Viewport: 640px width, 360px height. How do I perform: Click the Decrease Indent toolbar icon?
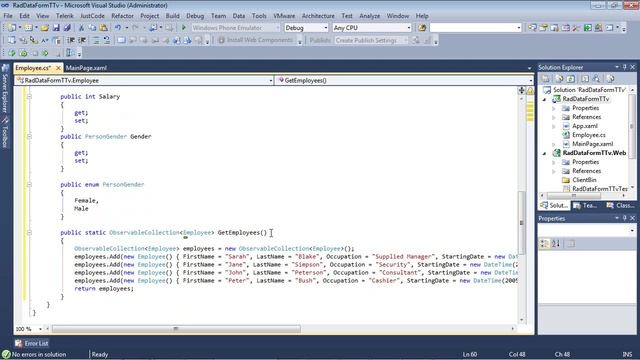71,40
